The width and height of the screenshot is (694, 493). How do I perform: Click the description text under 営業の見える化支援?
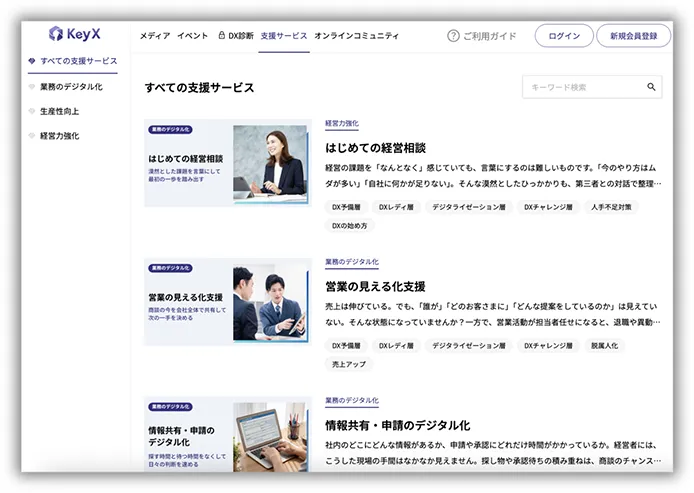click(493, 314)
